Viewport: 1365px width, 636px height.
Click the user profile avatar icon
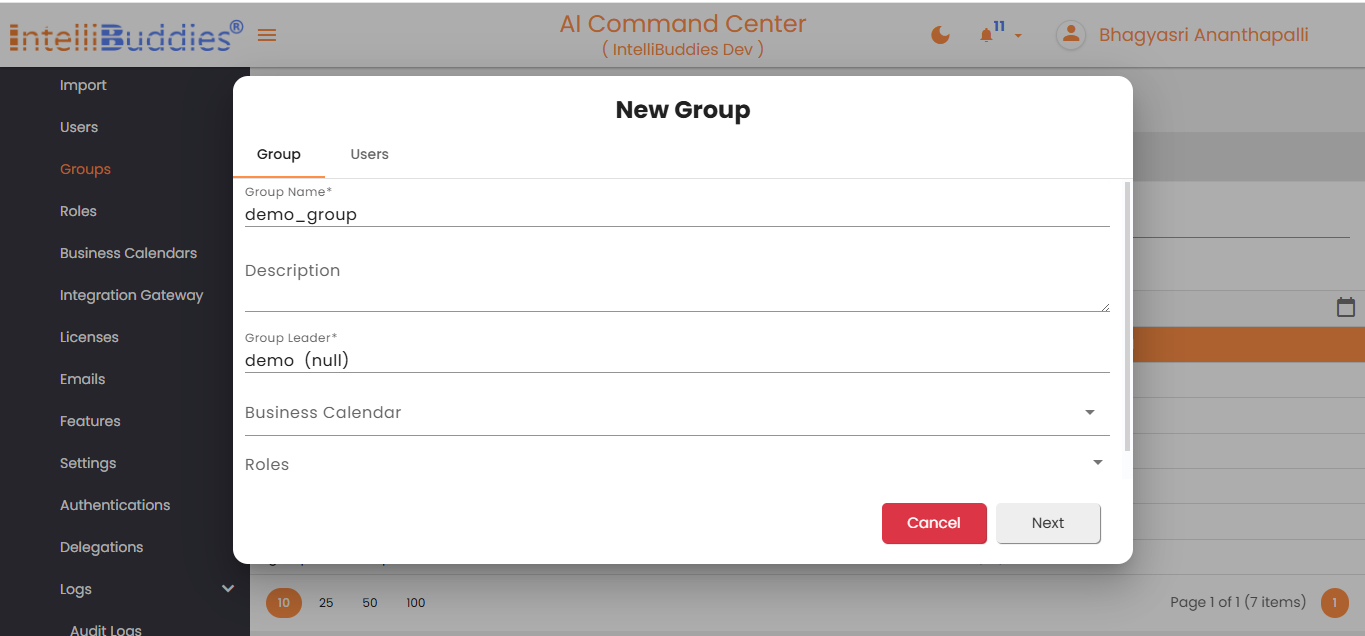click(1071, 35)
